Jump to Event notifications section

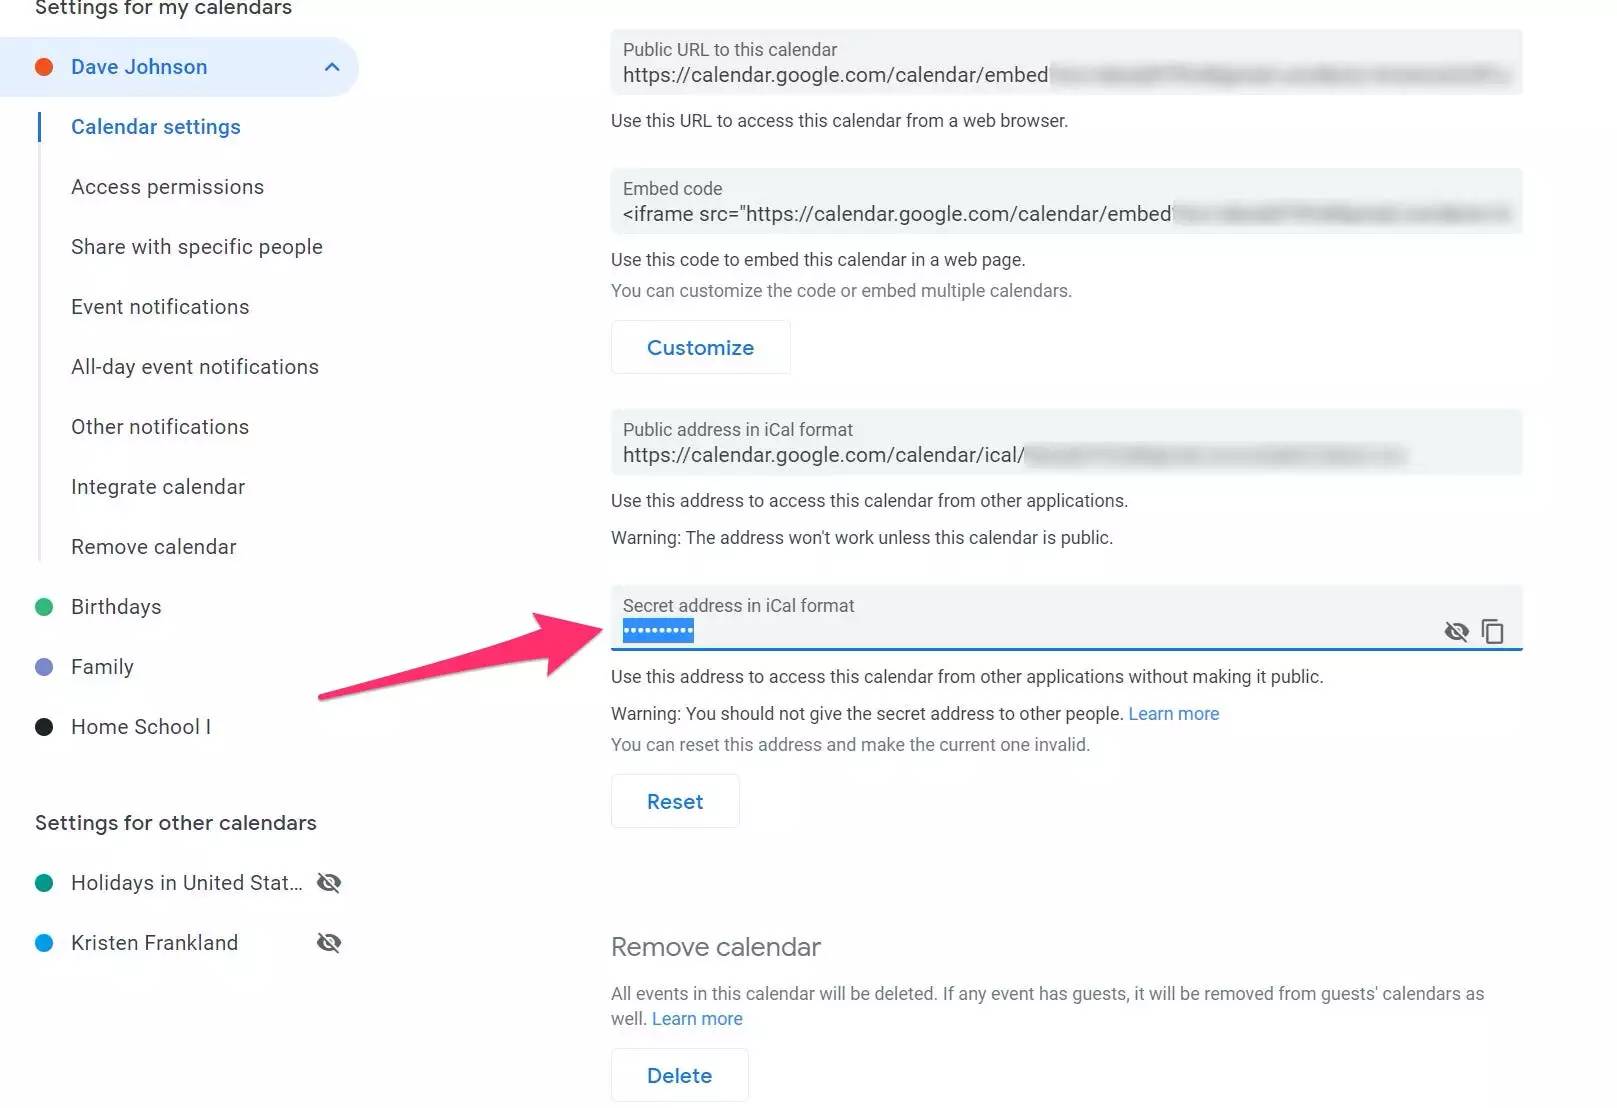(x=160, y=307)
